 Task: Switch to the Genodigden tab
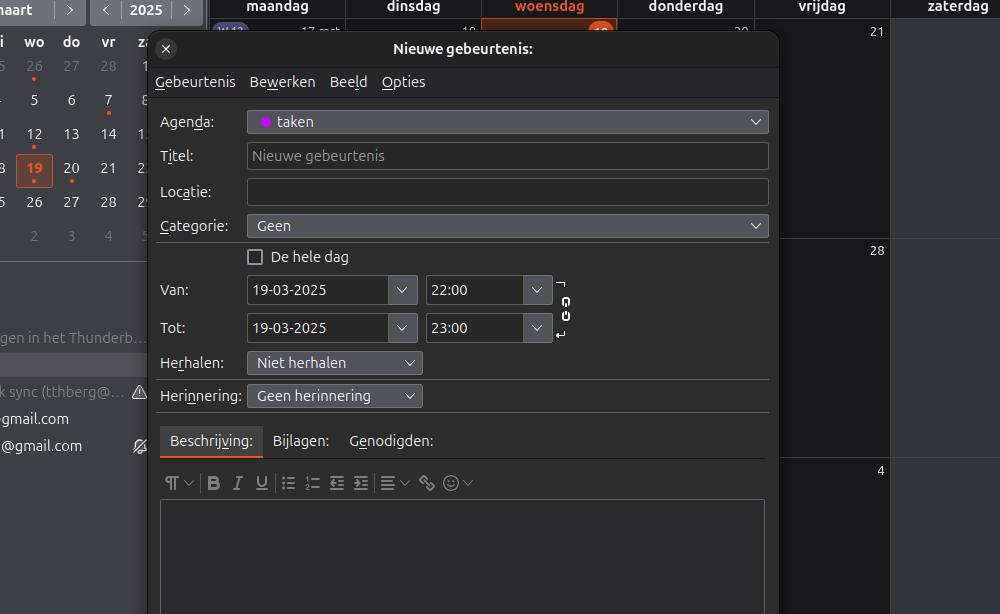pos(391,441)
